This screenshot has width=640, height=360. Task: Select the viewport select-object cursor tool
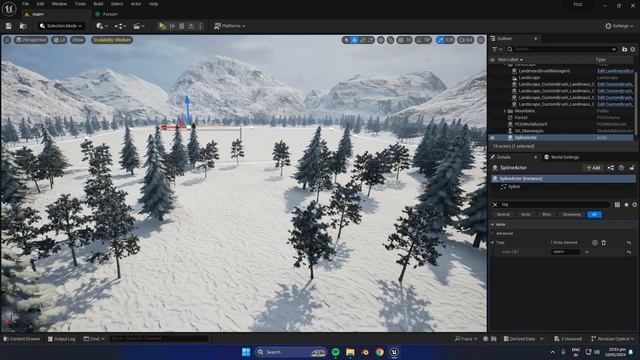[346, 40]
